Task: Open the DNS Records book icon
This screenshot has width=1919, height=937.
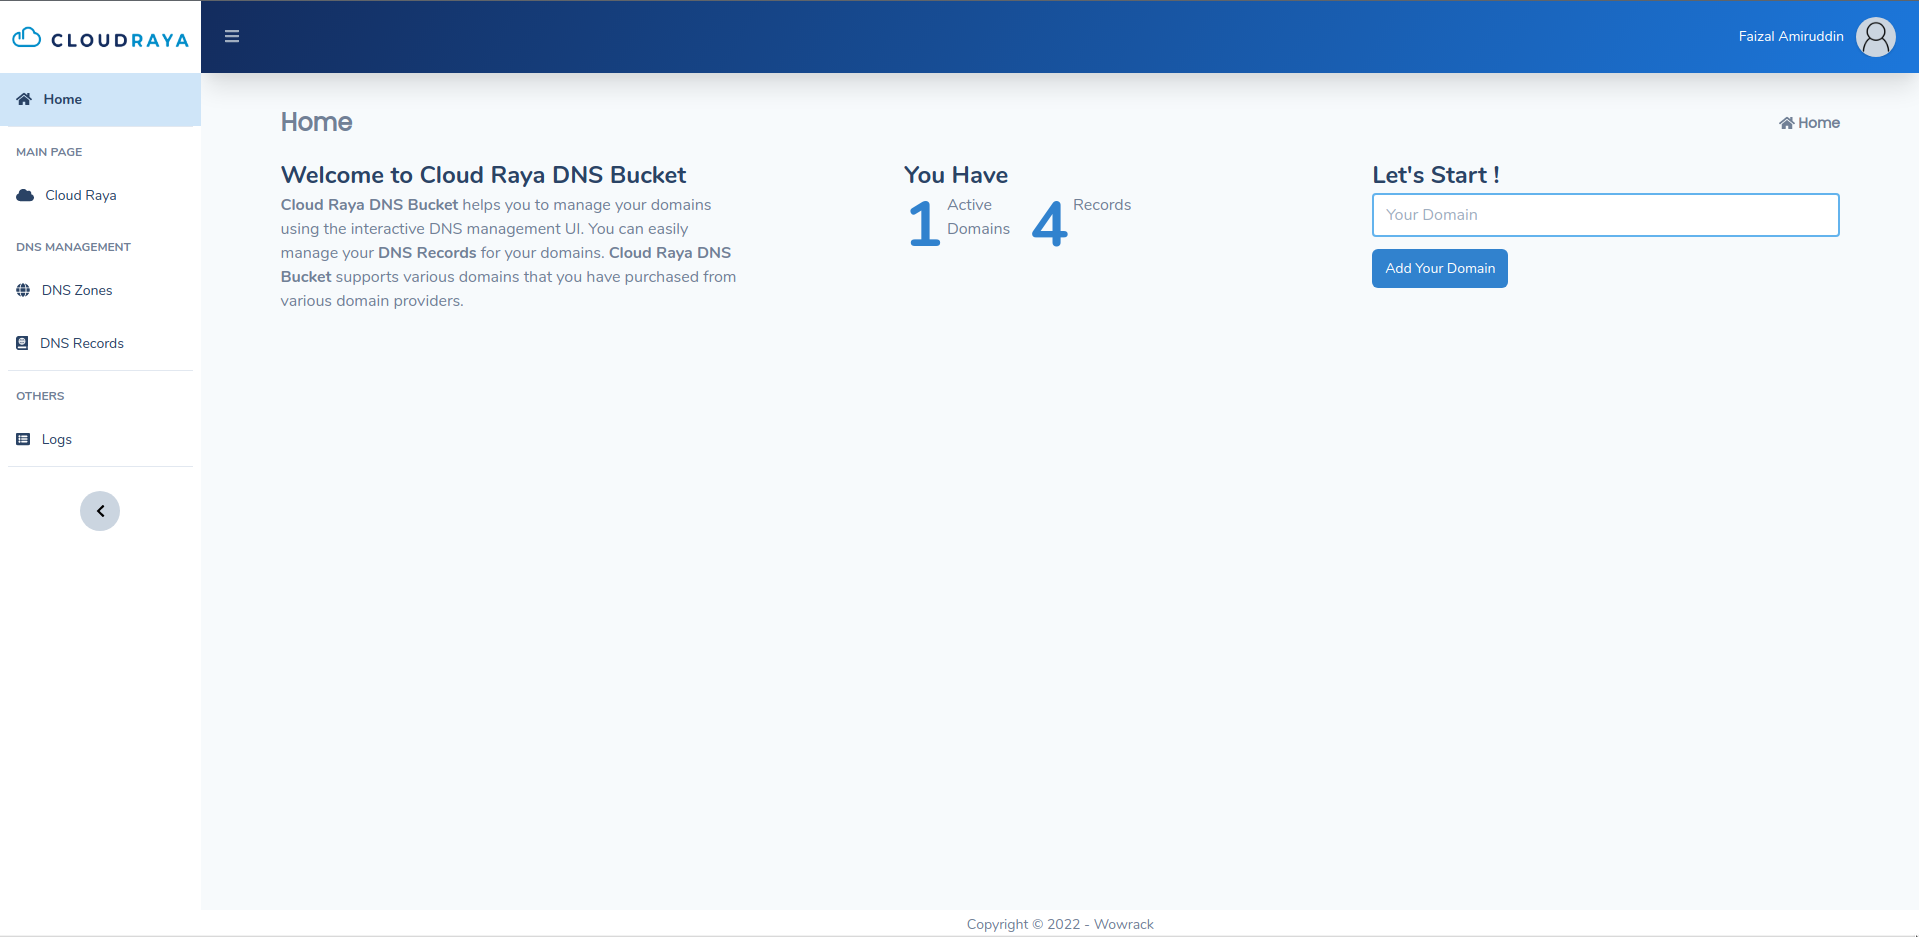Action: (22, 342)
